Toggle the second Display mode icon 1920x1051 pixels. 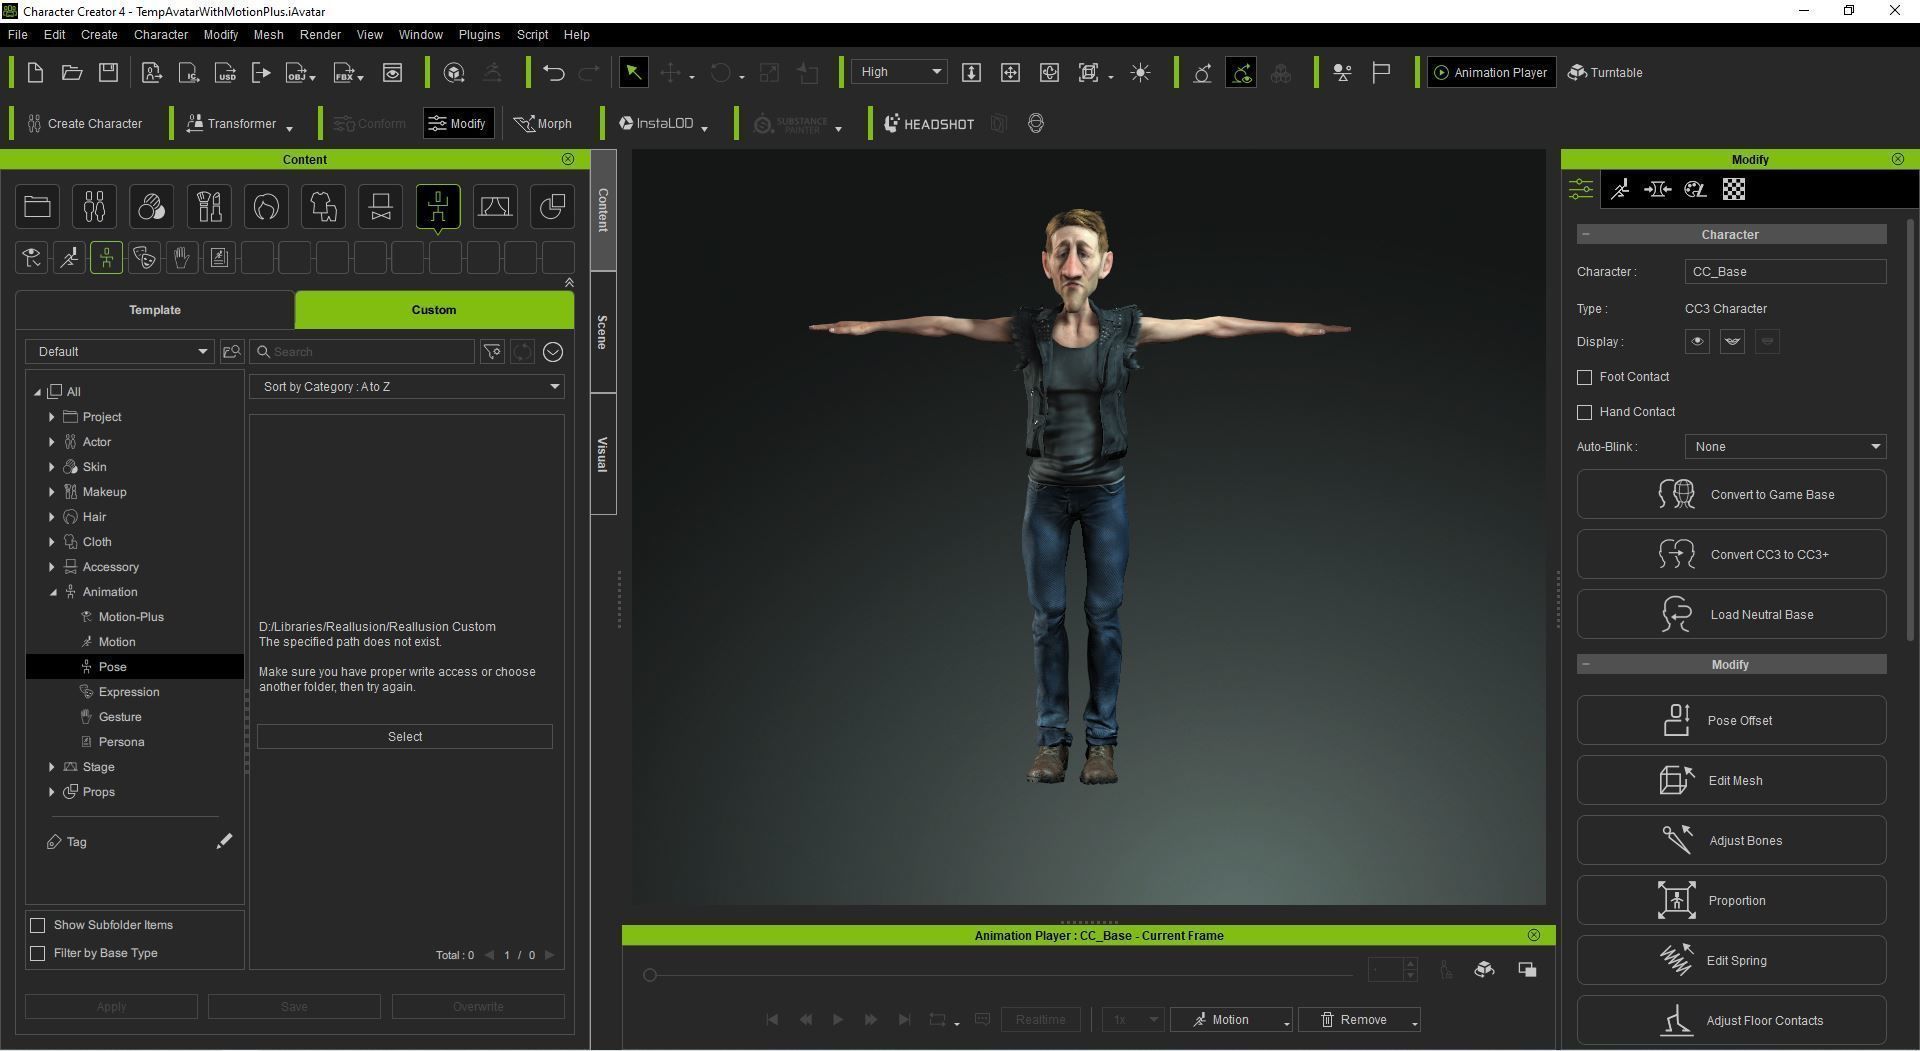tap(1732, 342)
